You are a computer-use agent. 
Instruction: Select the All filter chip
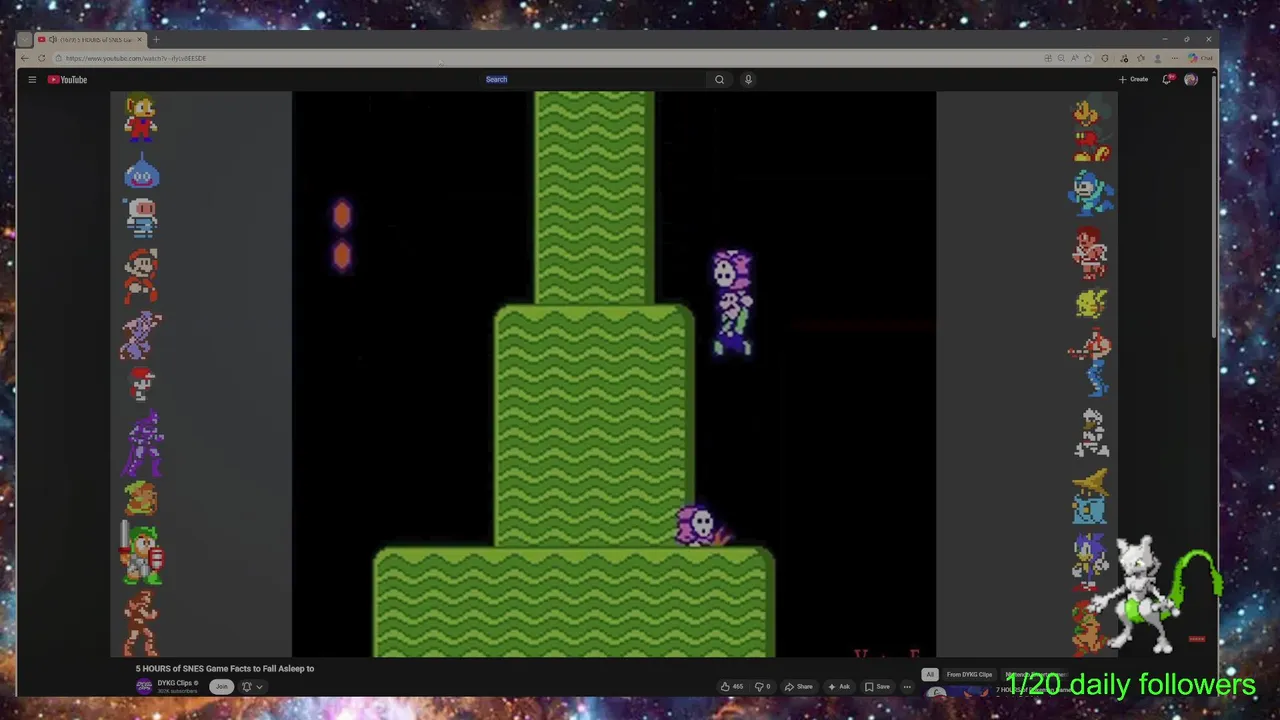tap(930, 674)
